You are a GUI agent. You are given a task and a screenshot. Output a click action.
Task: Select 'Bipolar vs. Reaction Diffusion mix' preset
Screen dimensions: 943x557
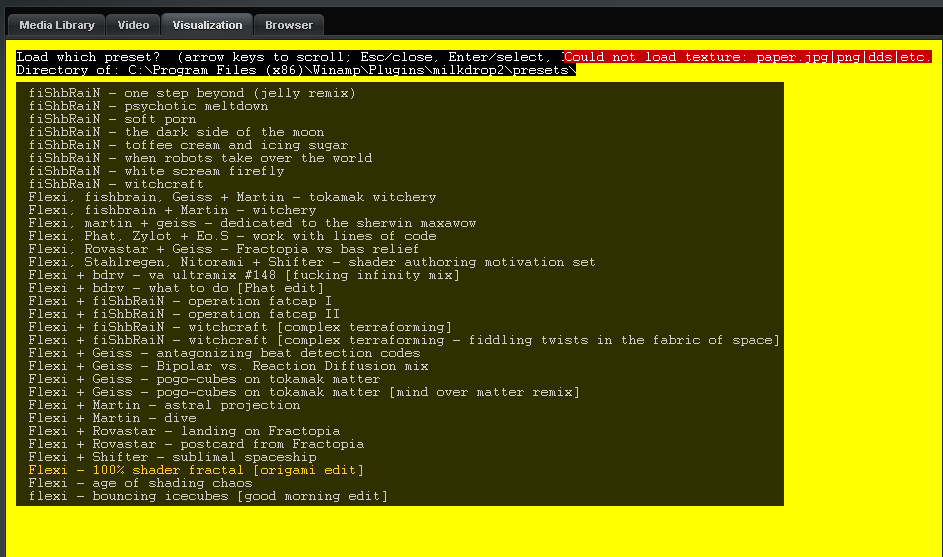coord(228,366)
